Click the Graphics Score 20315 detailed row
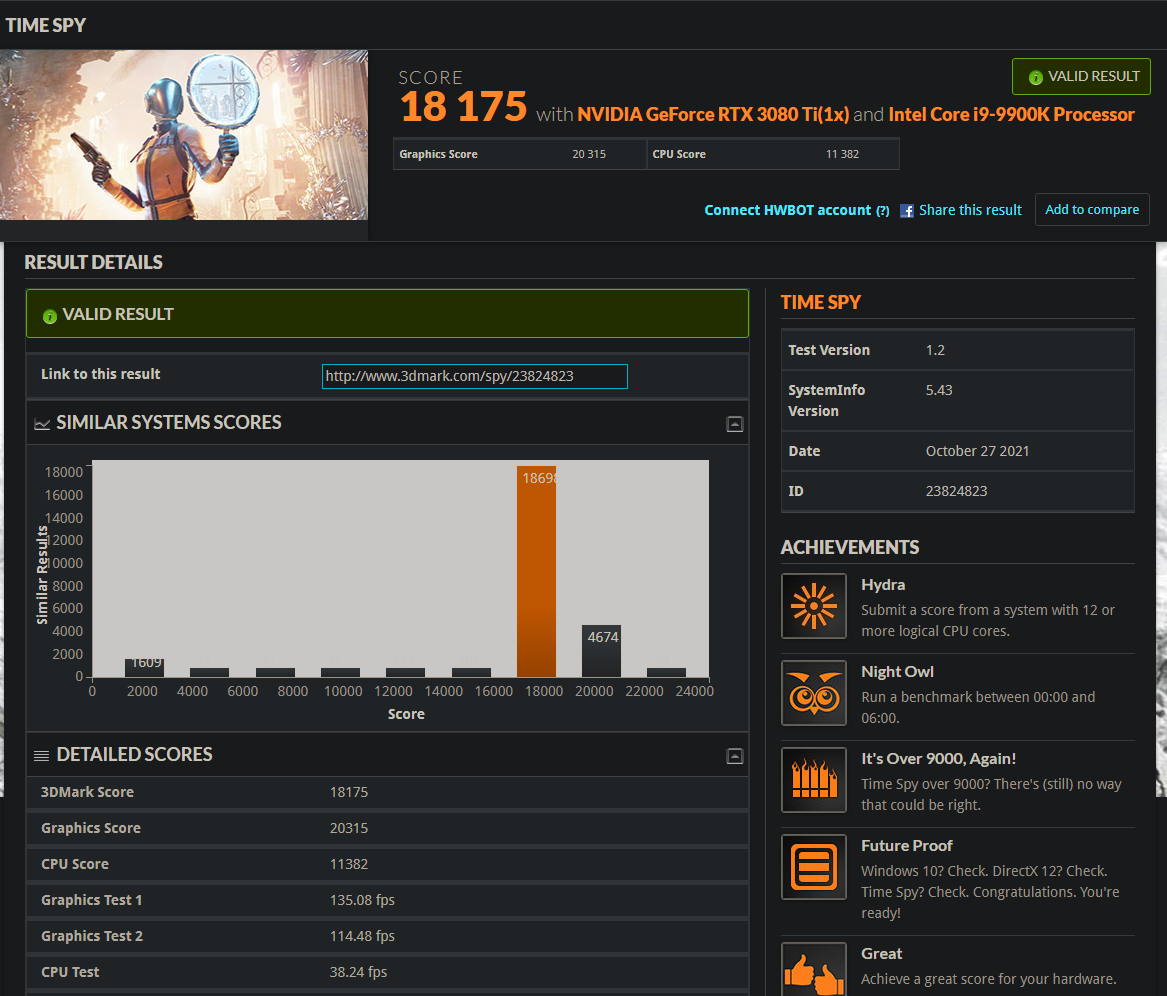The image size is (1167, 996). (387, 828)
